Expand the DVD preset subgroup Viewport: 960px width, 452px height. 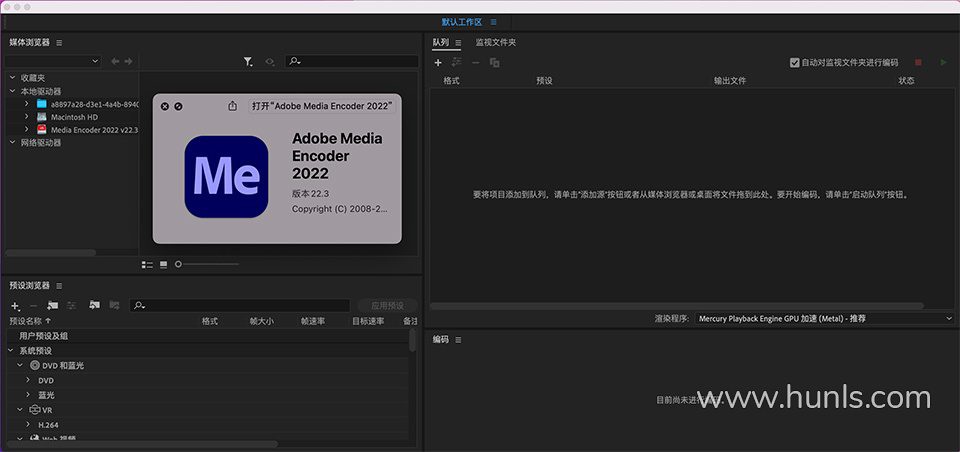coord(28,380)
